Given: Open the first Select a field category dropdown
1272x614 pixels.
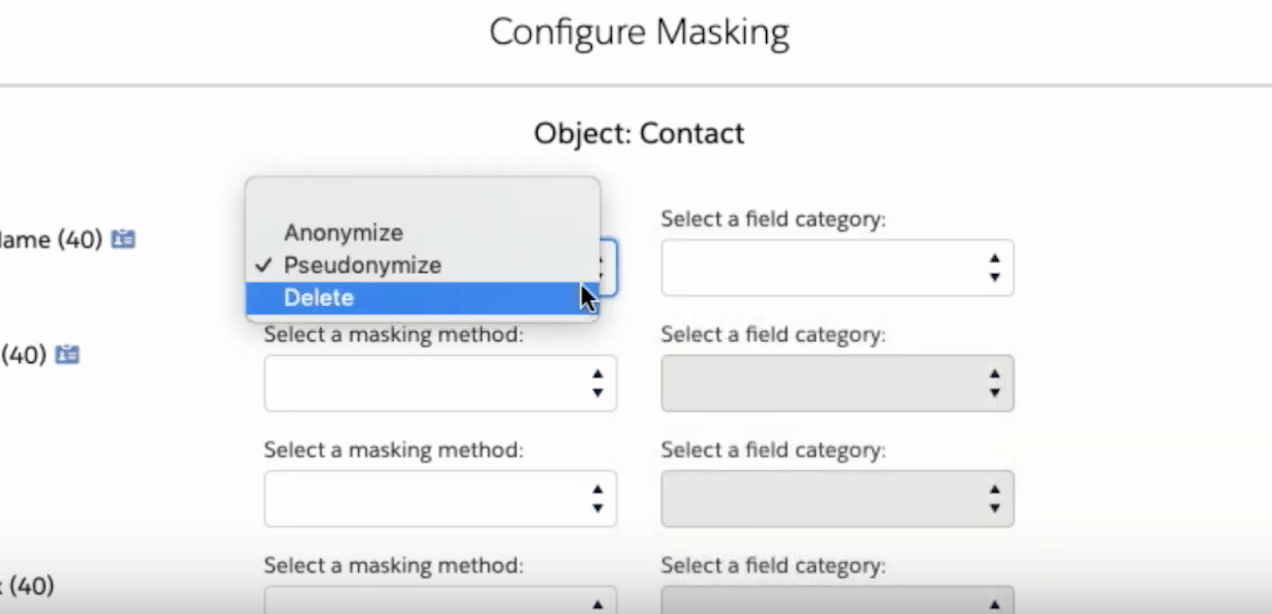Looking at the screenshot, I should (837, 267).
